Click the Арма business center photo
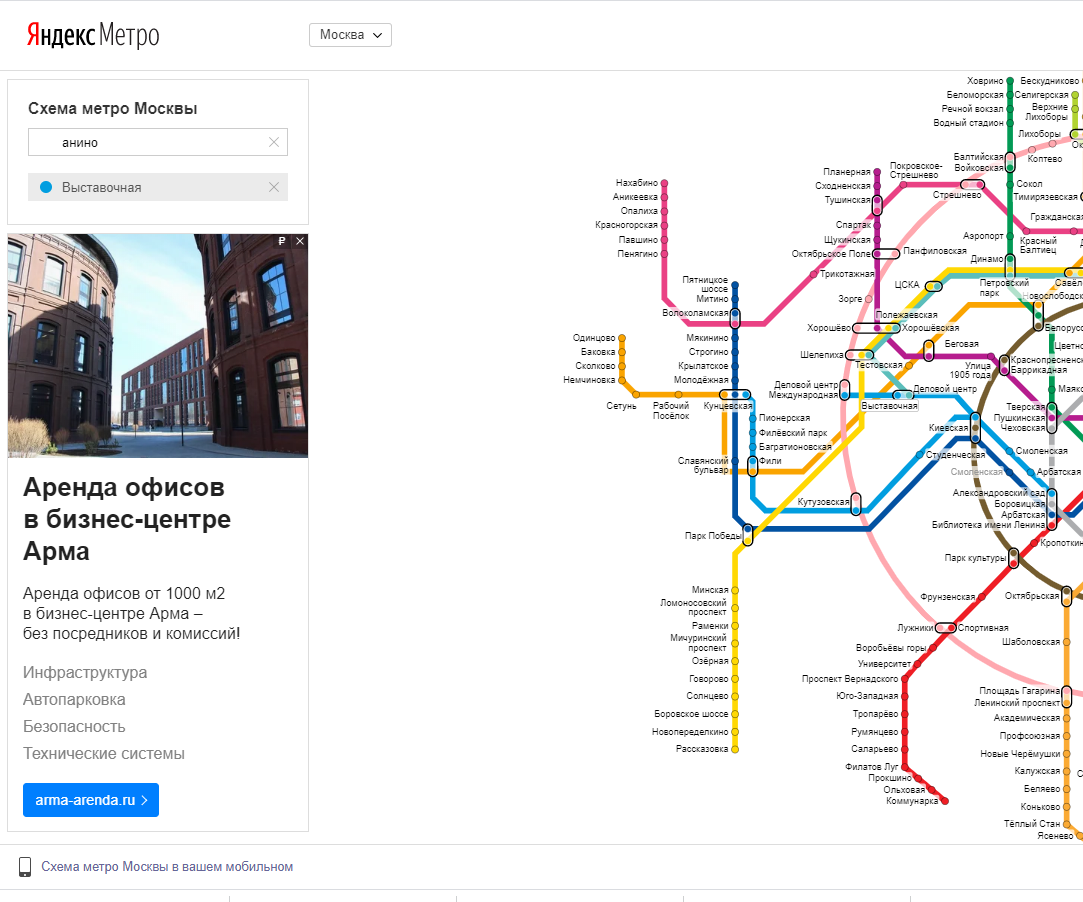Screen dimensions: 1083x902 click(158, 345)
